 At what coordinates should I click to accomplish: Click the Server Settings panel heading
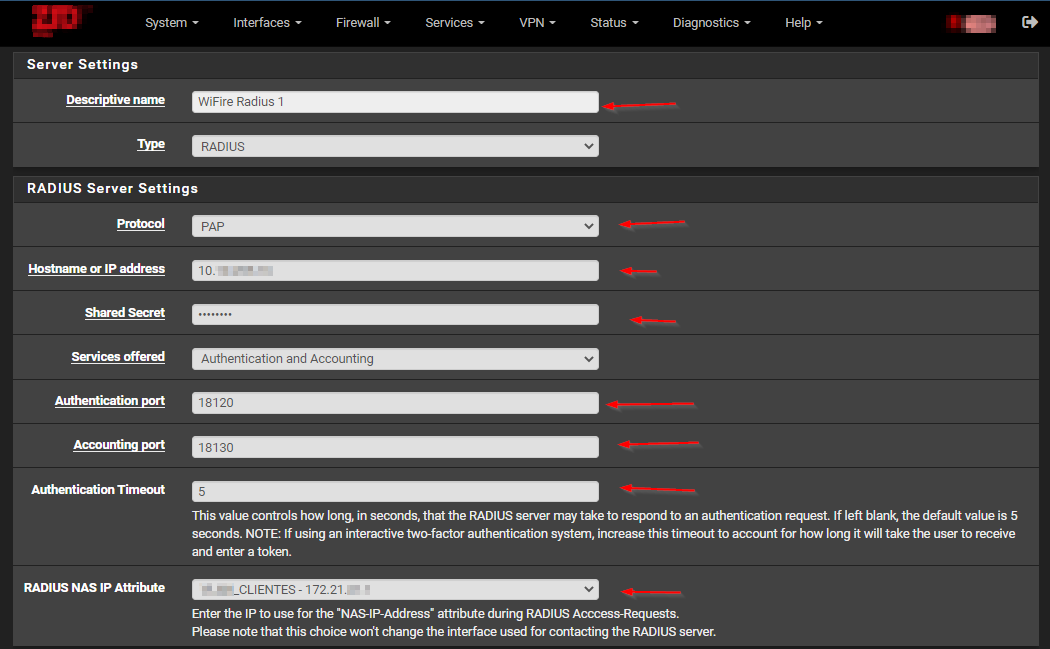click(82, 64)
